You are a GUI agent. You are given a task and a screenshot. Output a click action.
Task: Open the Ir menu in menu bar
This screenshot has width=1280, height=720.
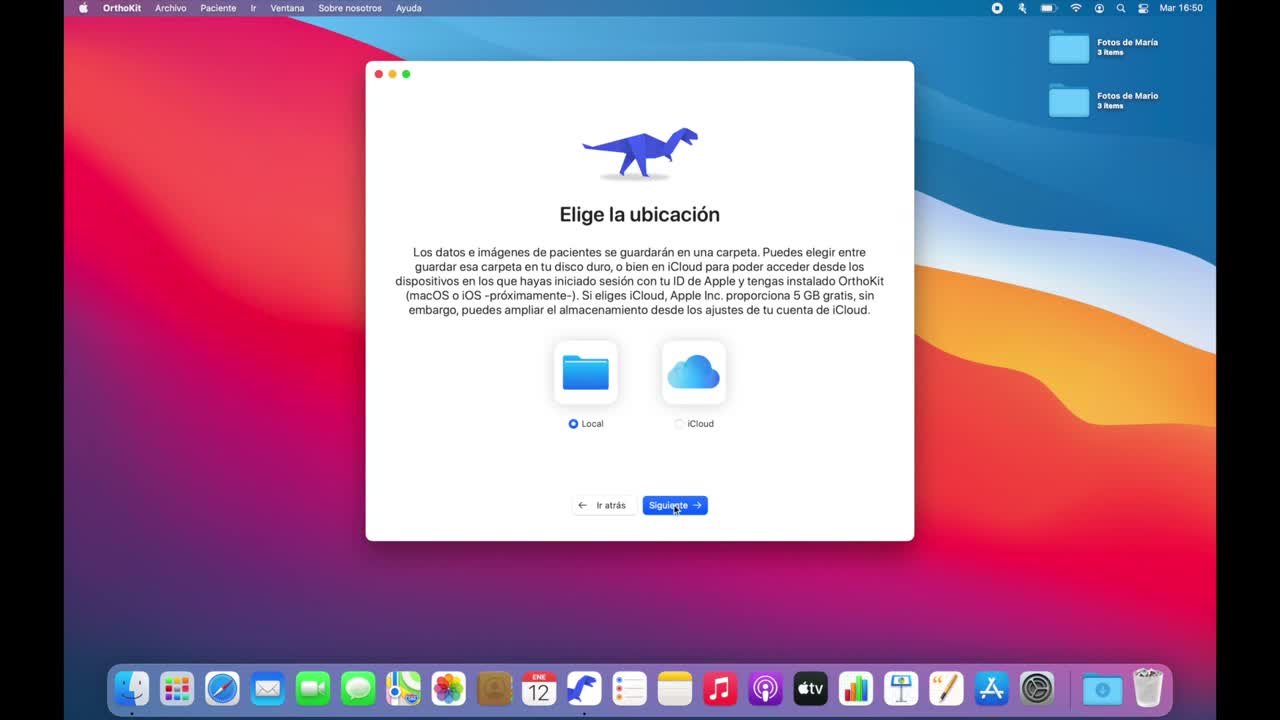[x=253, y=8]
